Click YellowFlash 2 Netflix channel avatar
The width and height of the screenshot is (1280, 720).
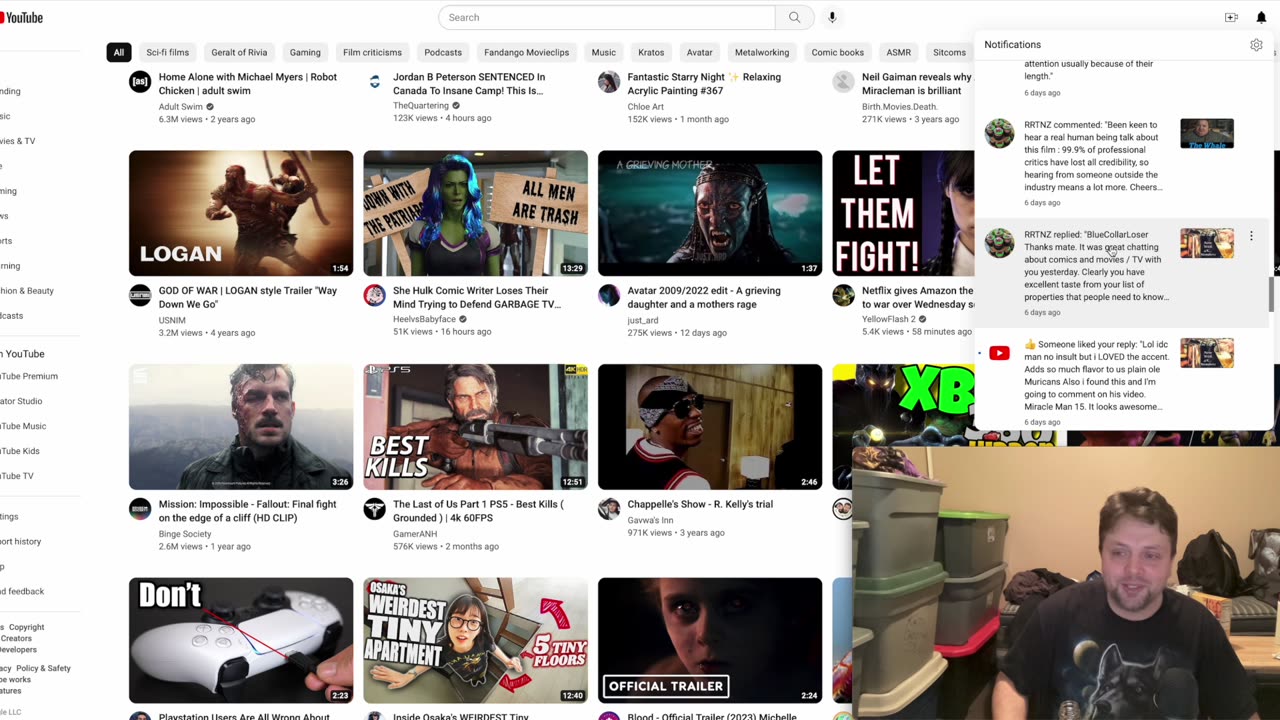click(843, 295)
